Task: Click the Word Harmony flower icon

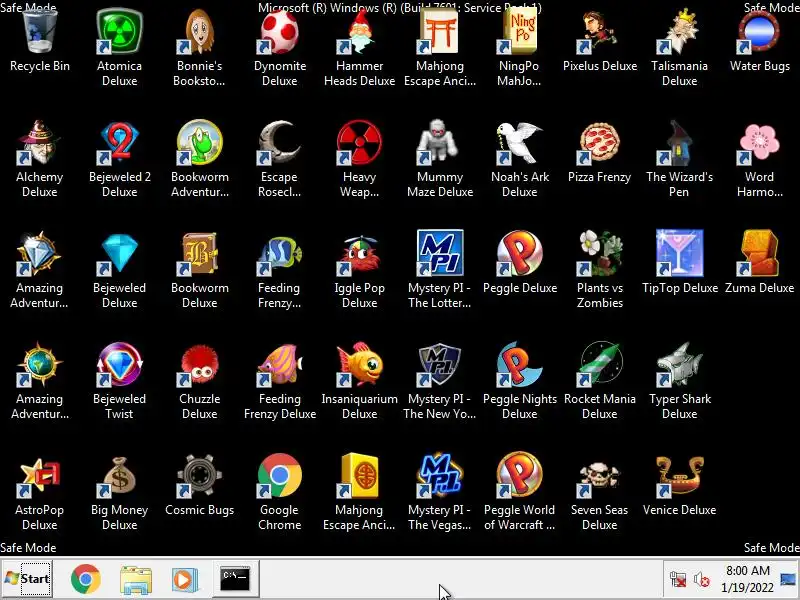Action: pos(759,143)
